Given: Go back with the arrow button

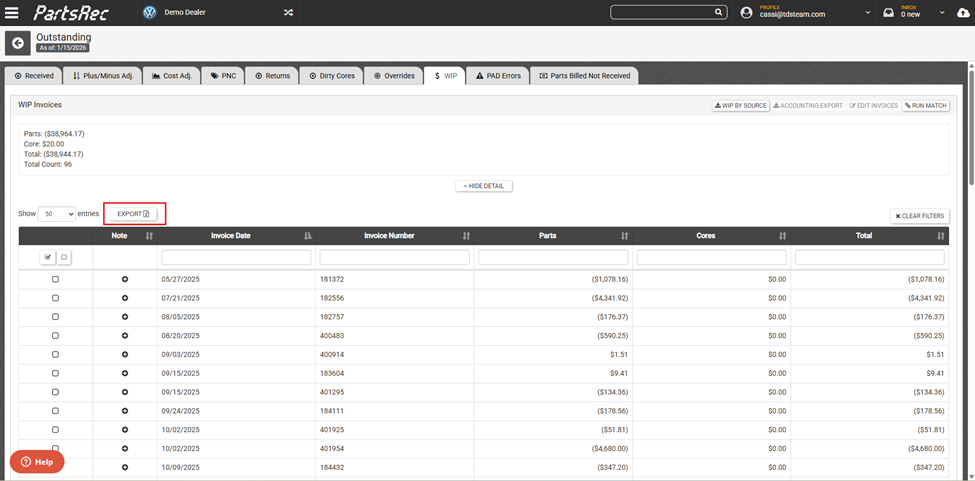Looking at the screenshot, I should point(17,43).
